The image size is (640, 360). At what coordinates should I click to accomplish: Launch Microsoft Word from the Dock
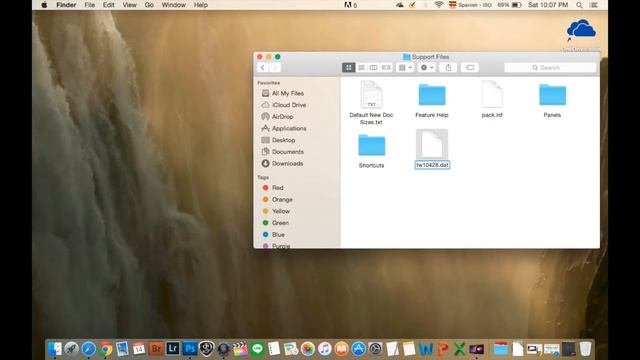point(426,349)
